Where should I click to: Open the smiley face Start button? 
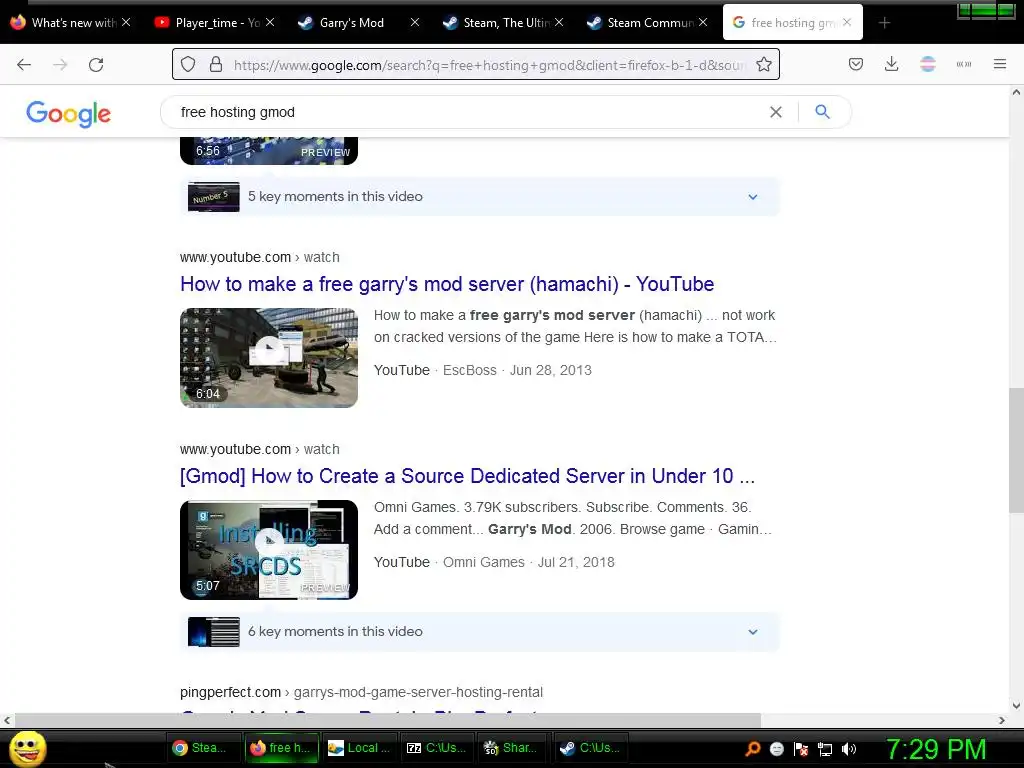[x=27, y=748]
